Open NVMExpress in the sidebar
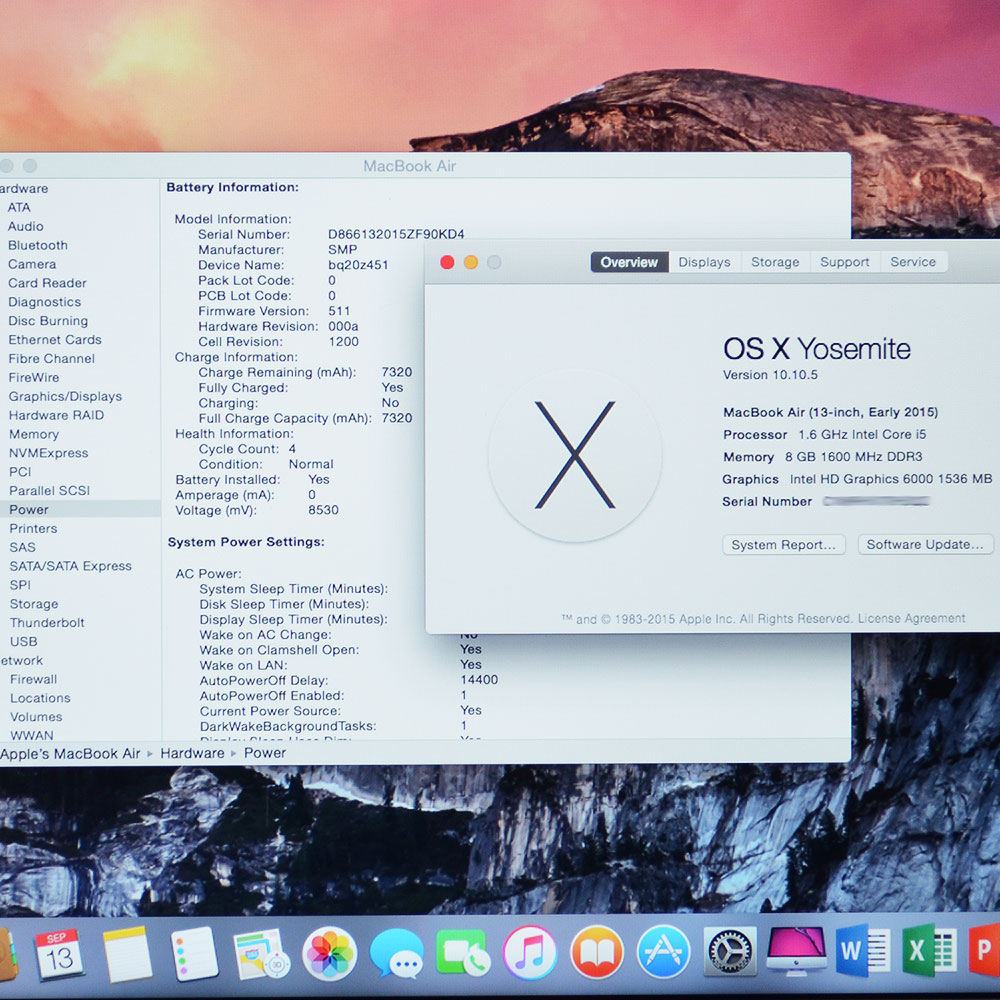Screen dimensions: 1000x1000 point(48,453)
